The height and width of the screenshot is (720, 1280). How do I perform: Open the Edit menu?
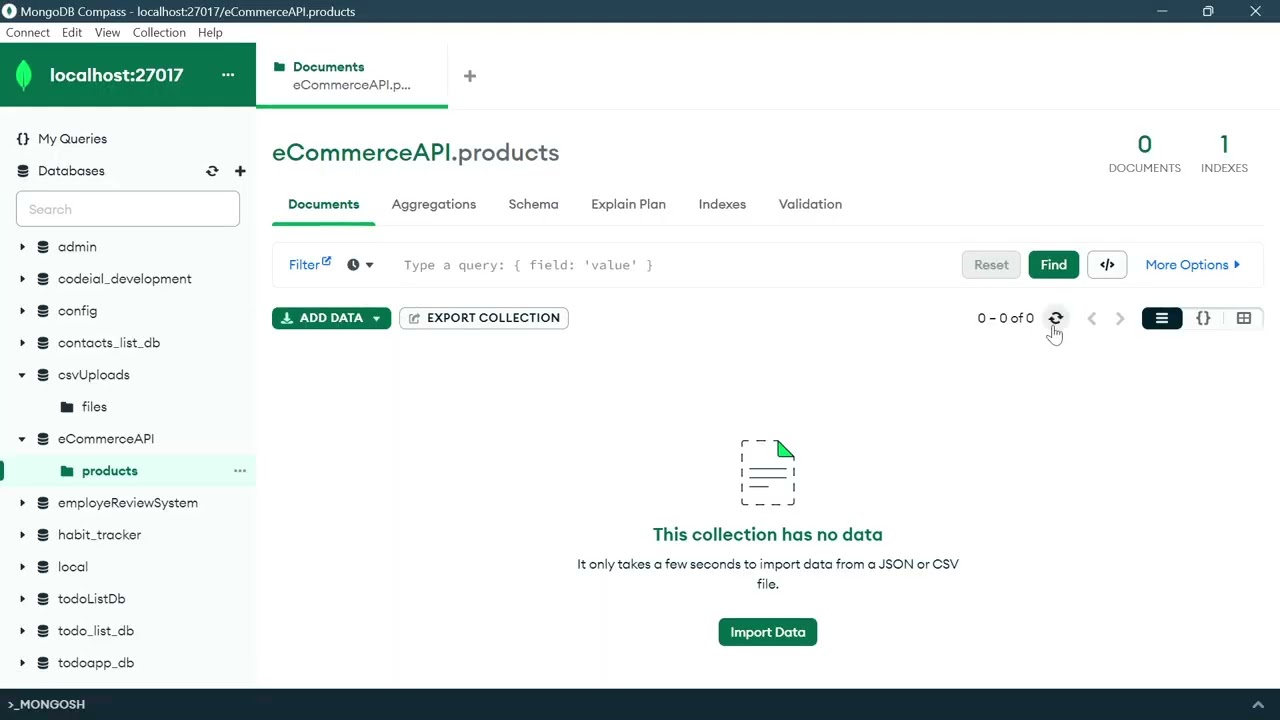coord(72,32)
